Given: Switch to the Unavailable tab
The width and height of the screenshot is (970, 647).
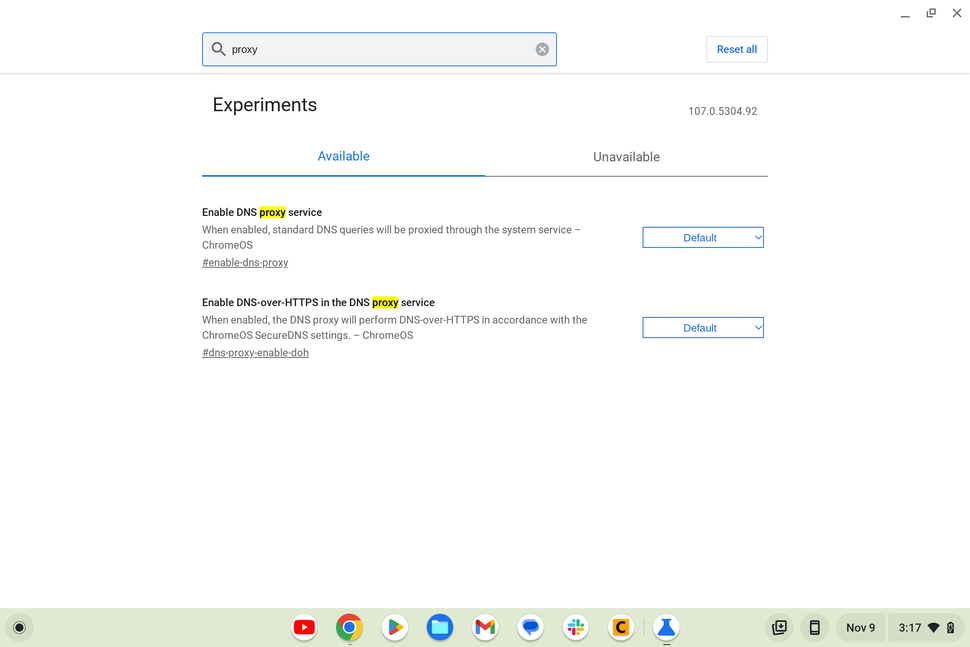Looking at the screenshot, I should click(626, 157).
